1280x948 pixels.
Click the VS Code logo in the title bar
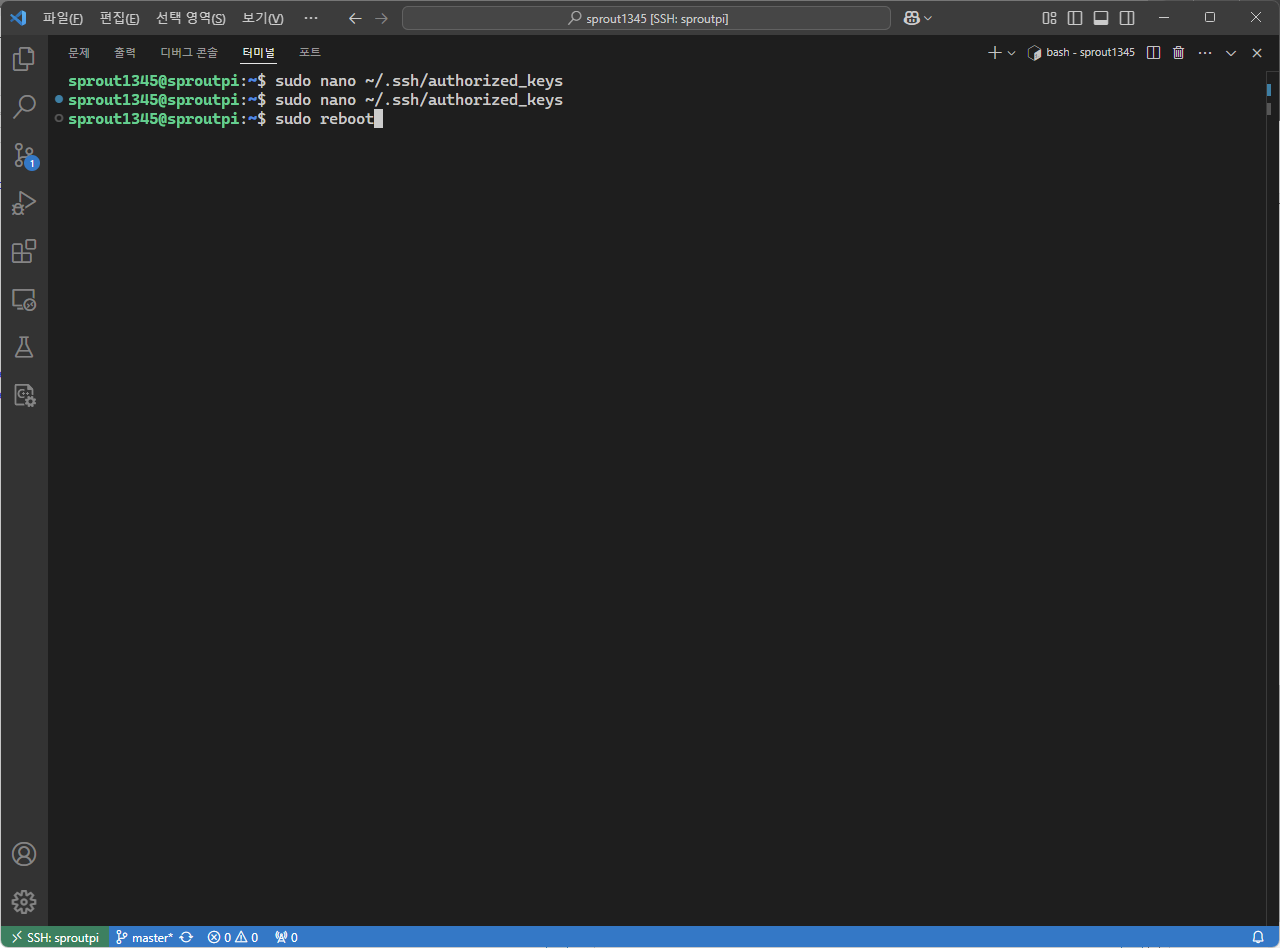(18, 18)
